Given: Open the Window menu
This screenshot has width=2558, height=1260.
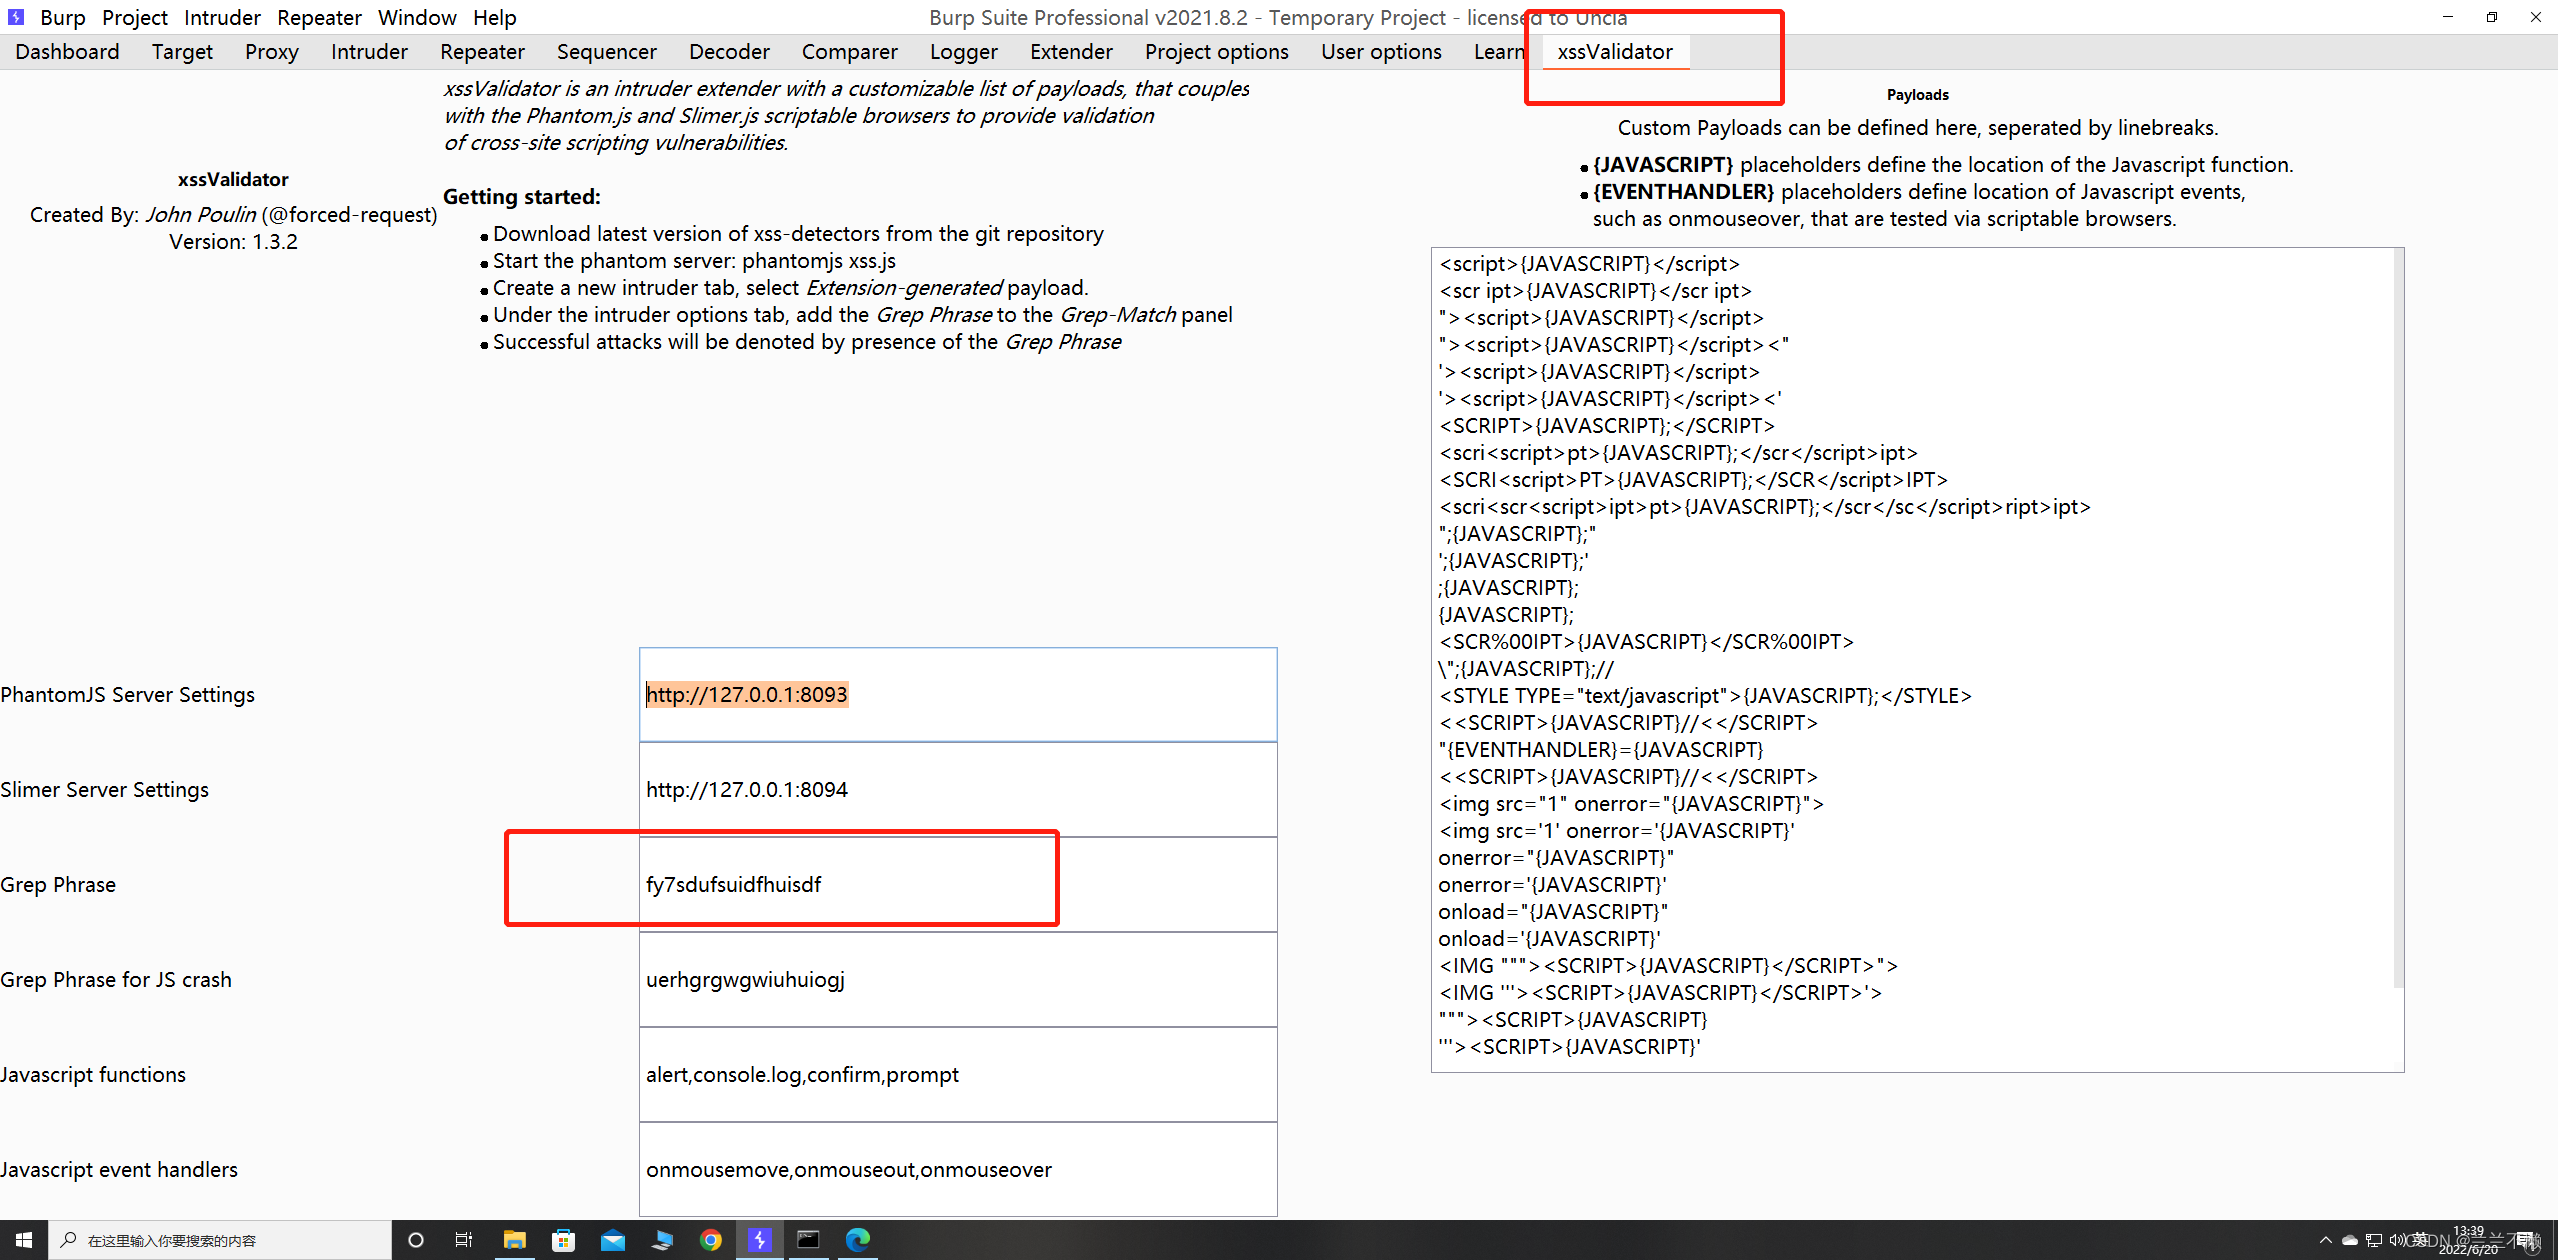Looking at the screenshot, I should click(x=417, y=17).
